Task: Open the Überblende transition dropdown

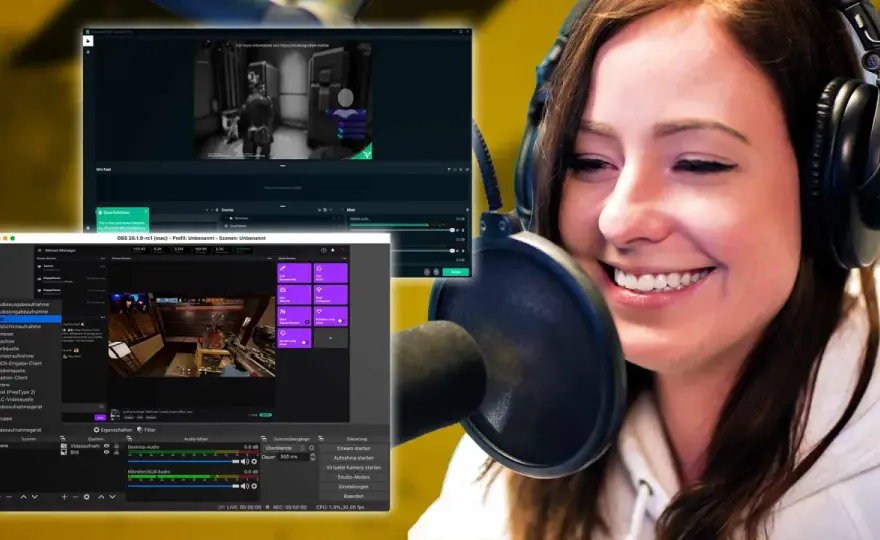Action: 285,448
